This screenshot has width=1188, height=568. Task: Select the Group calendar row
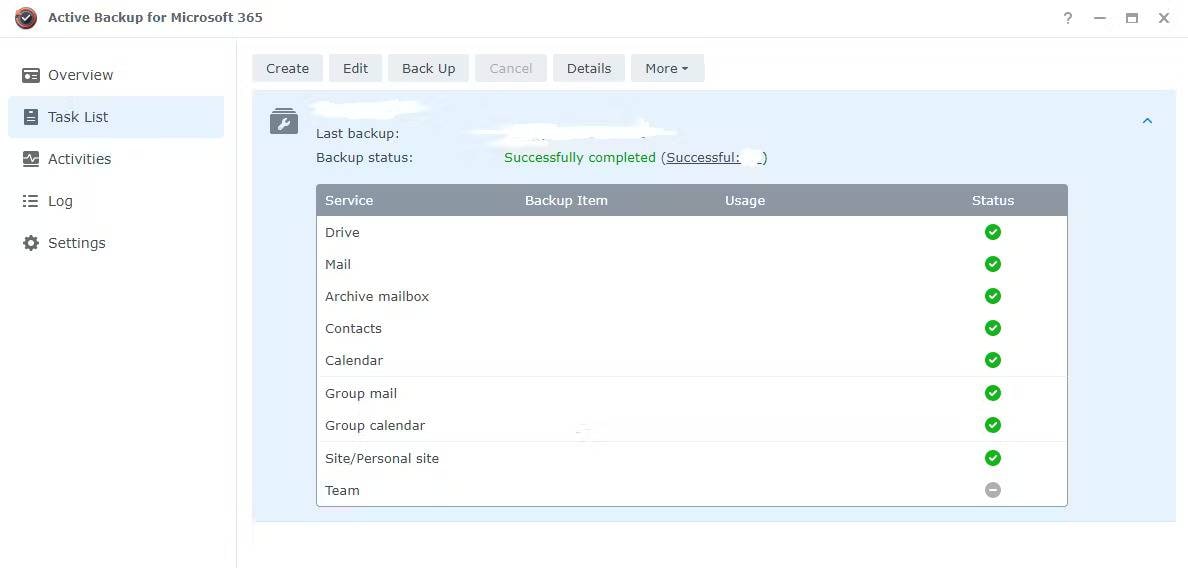(x=692, y=425)
